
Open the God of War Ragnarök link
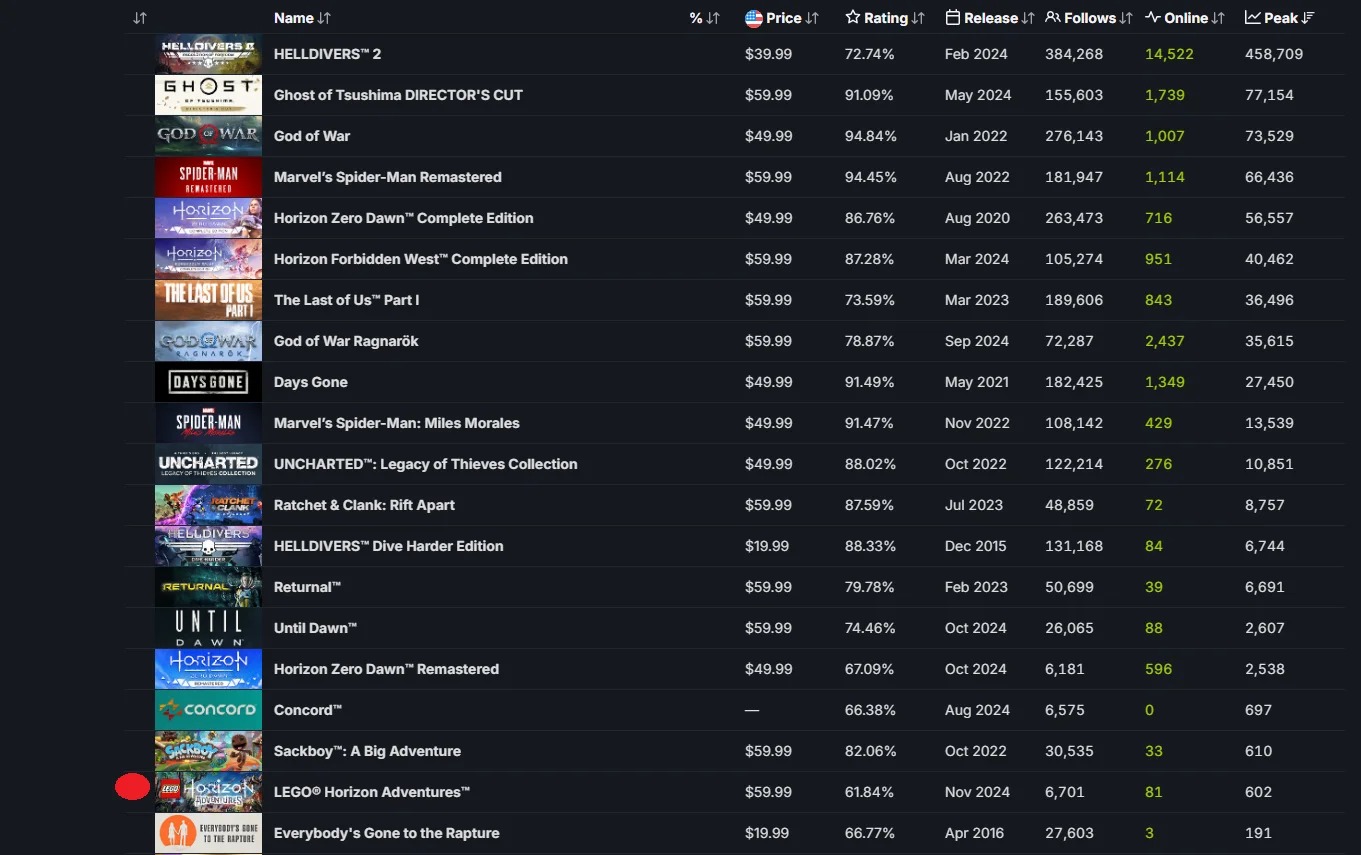tap(346, 341)
